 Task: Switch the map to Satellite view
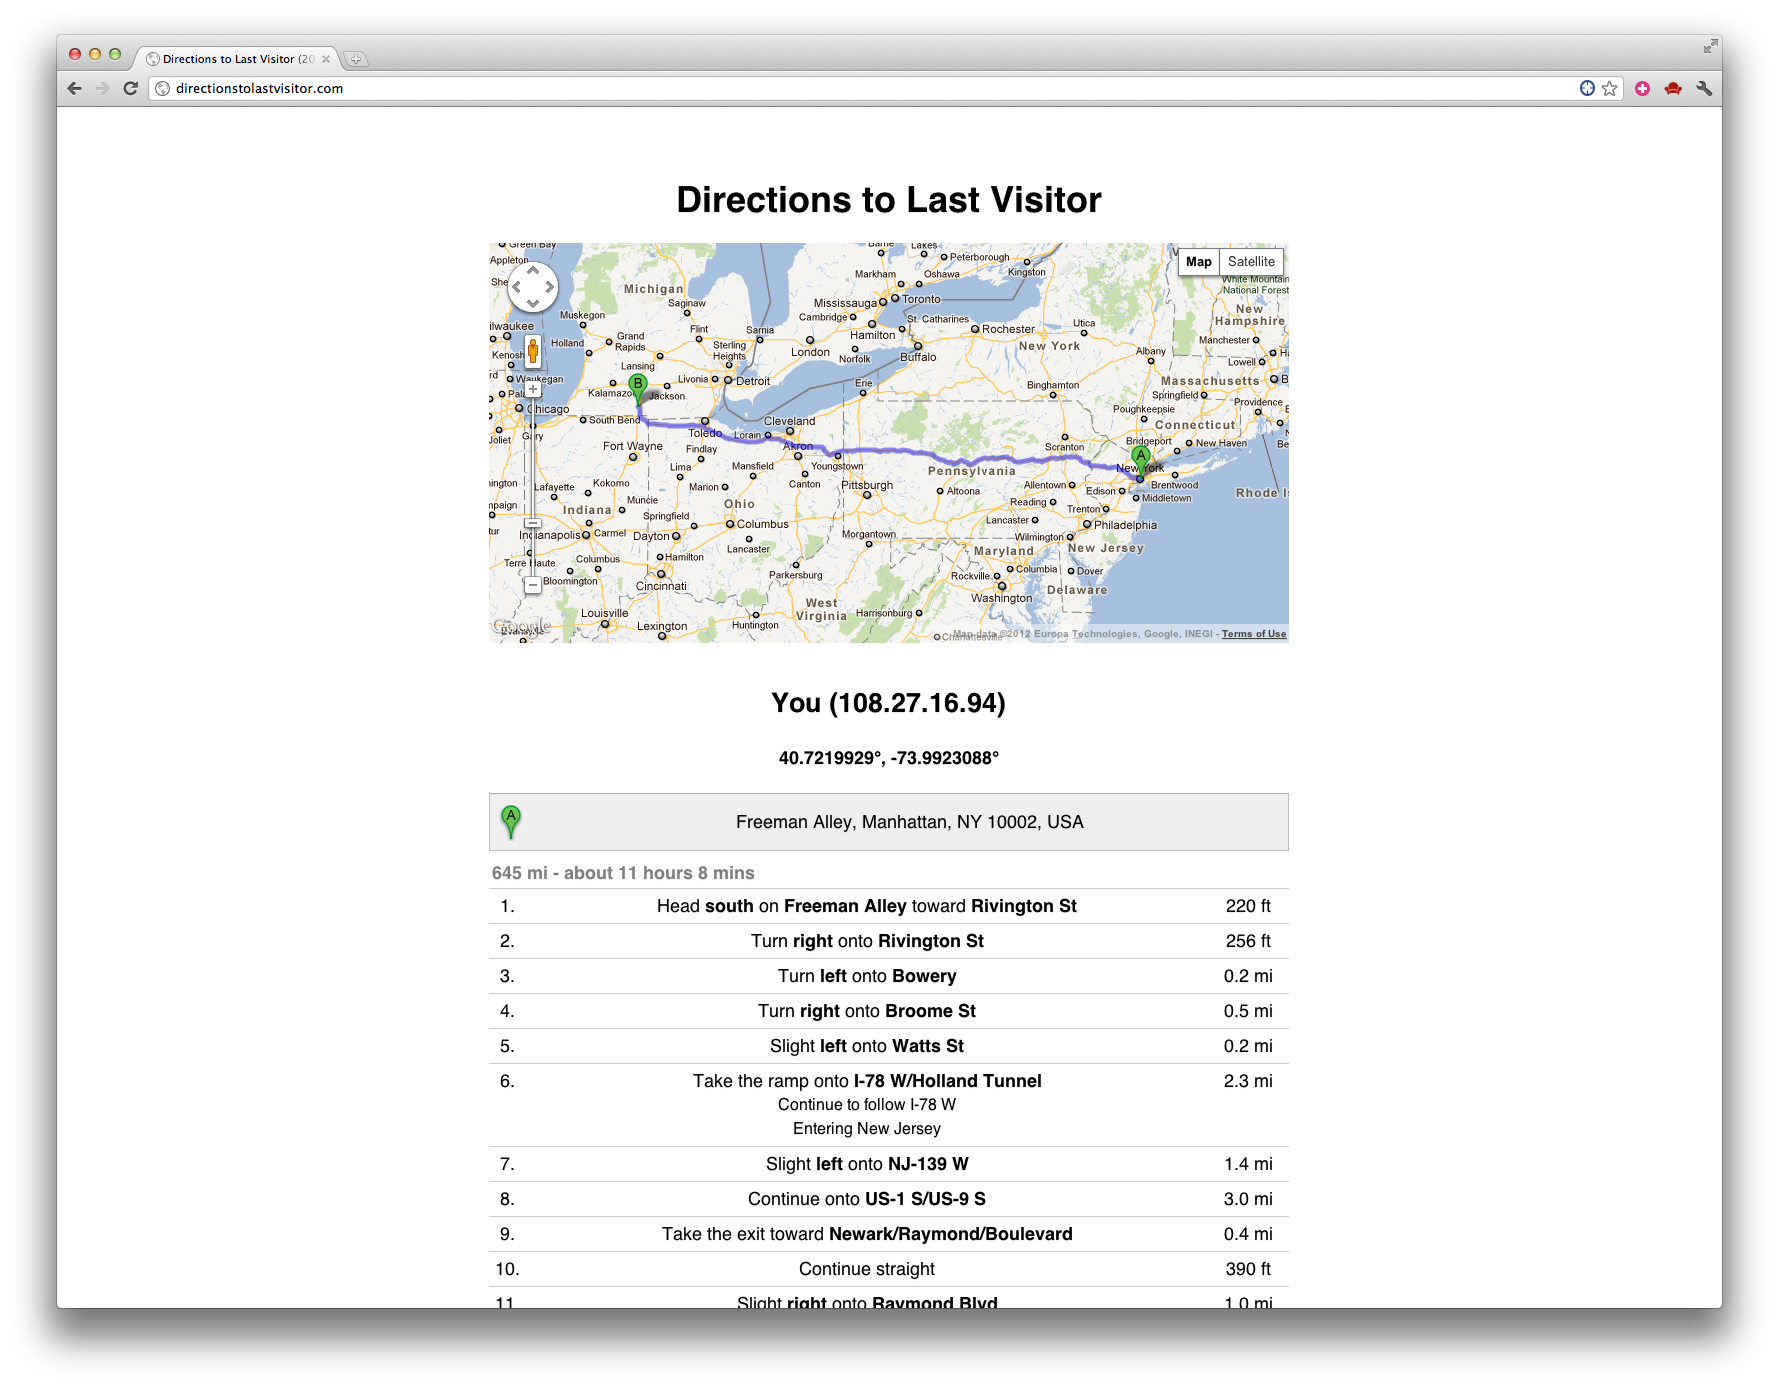click(x=1251, y=262)
